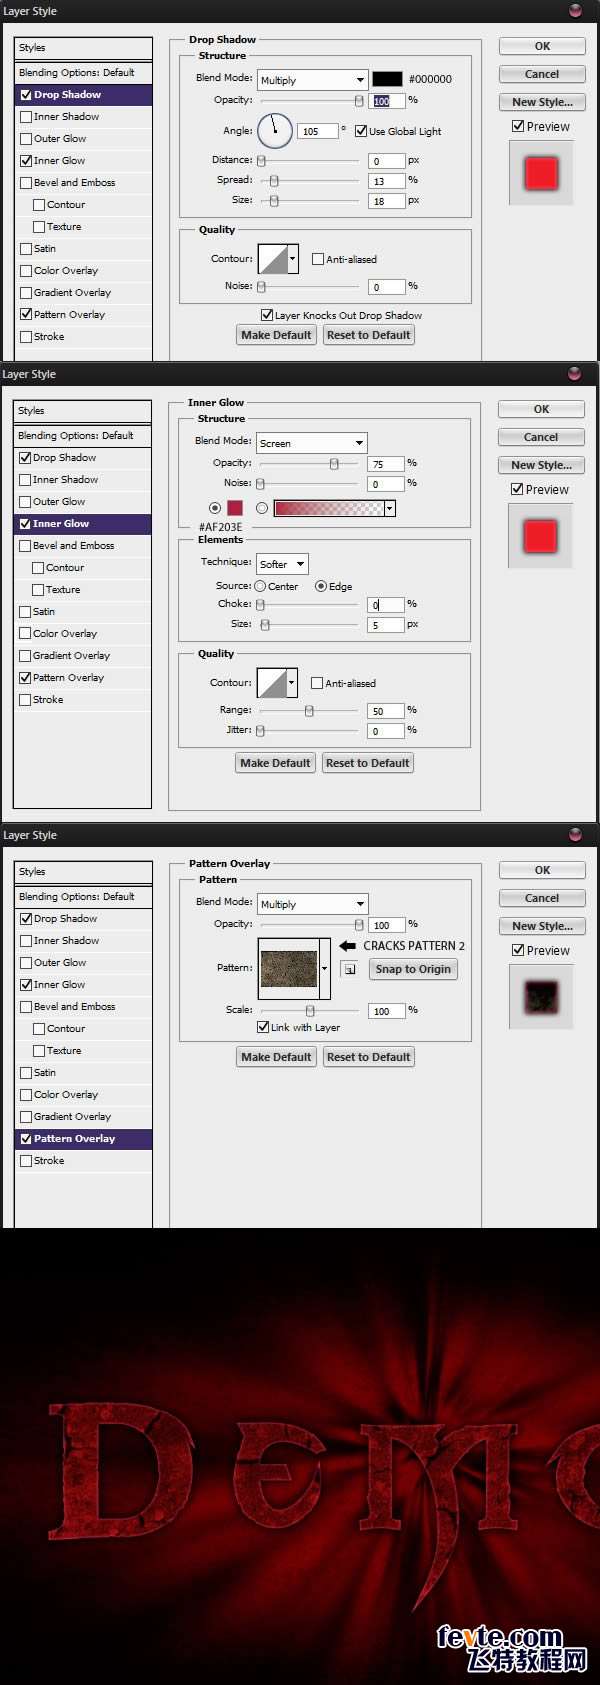
Task: Toggle Preview checkbox in Drop Shadow dialog
Action: click(x=518, y=126)
